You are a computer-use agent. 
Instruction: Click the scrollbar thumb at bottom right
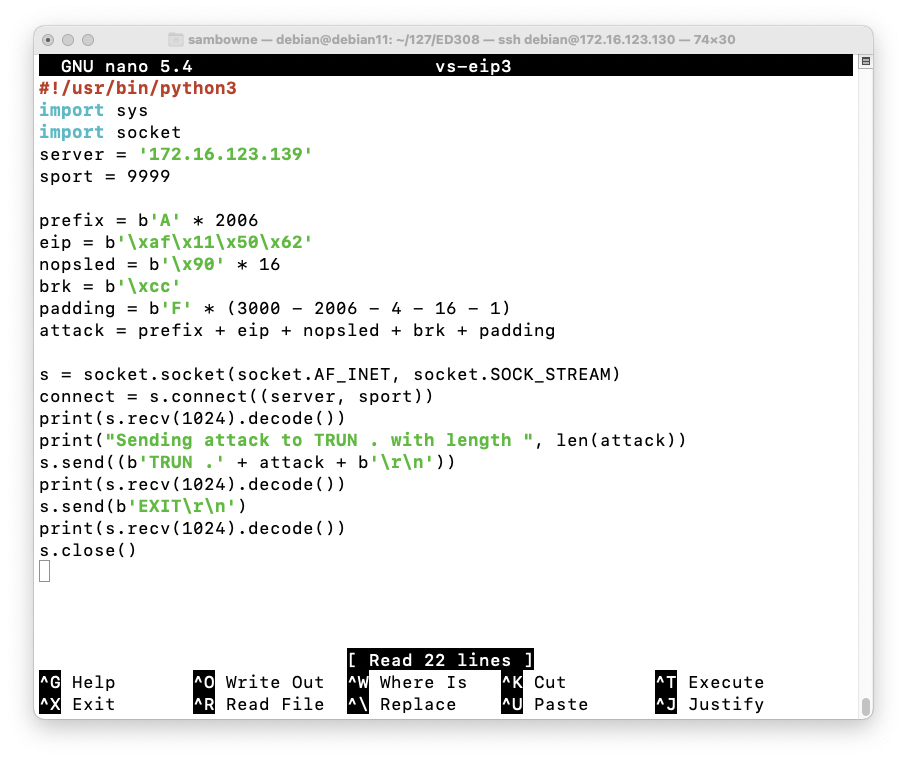(865, 707)
